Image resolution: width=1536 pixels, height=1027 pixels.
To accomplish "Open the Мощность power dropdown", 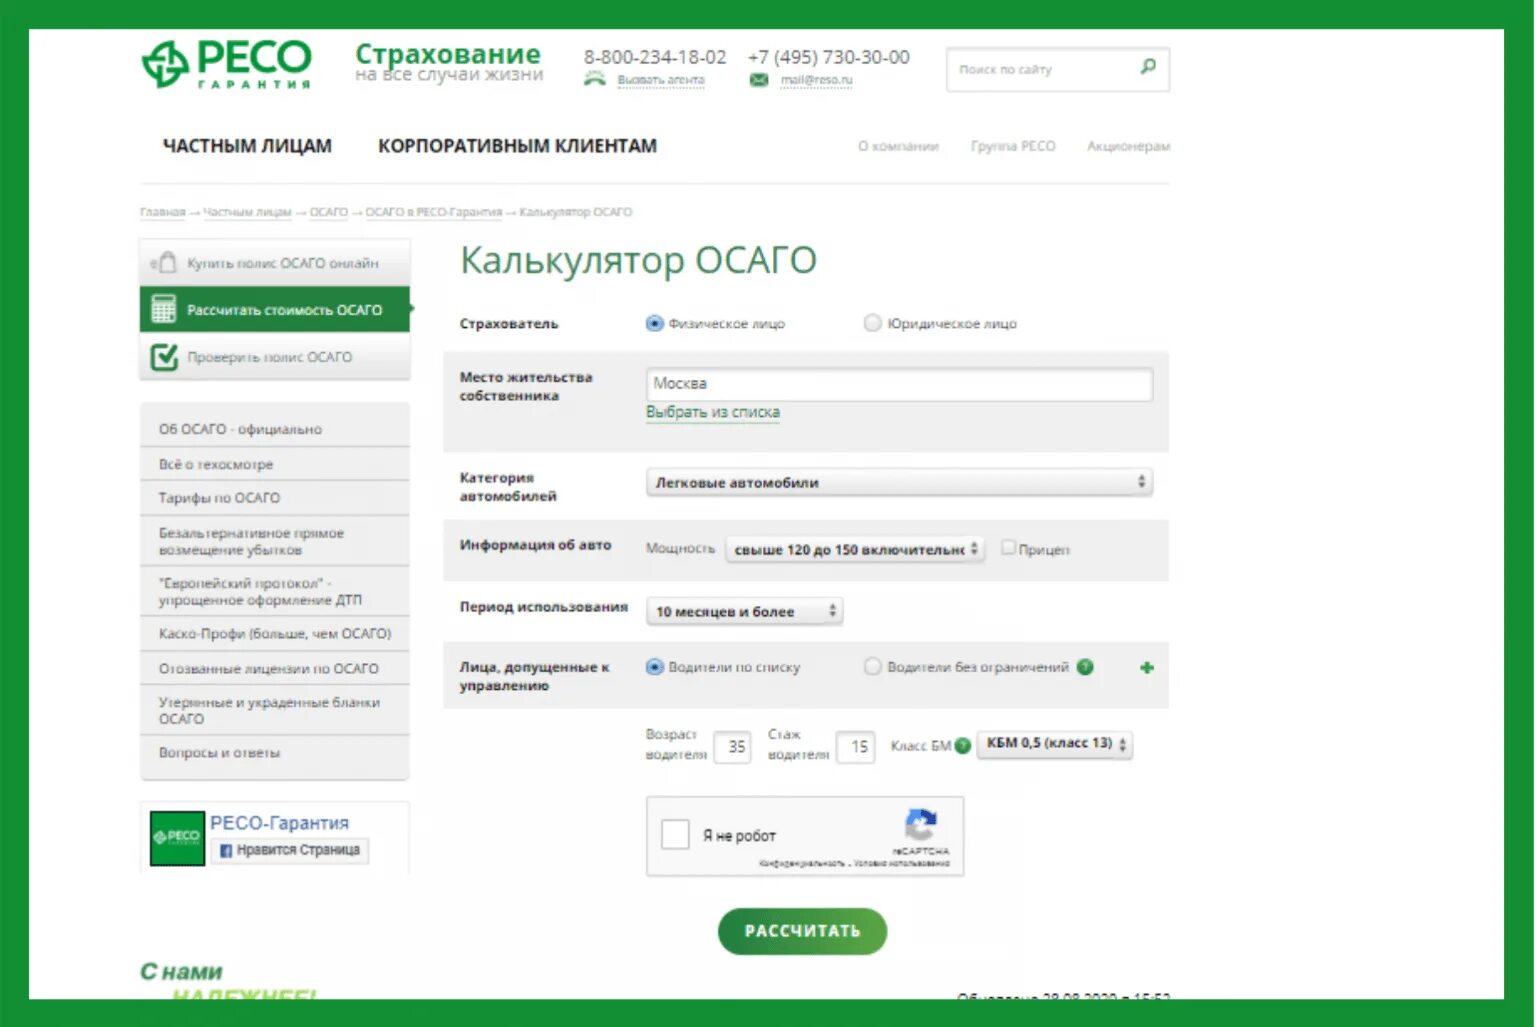I will click(x=855, y=549).
